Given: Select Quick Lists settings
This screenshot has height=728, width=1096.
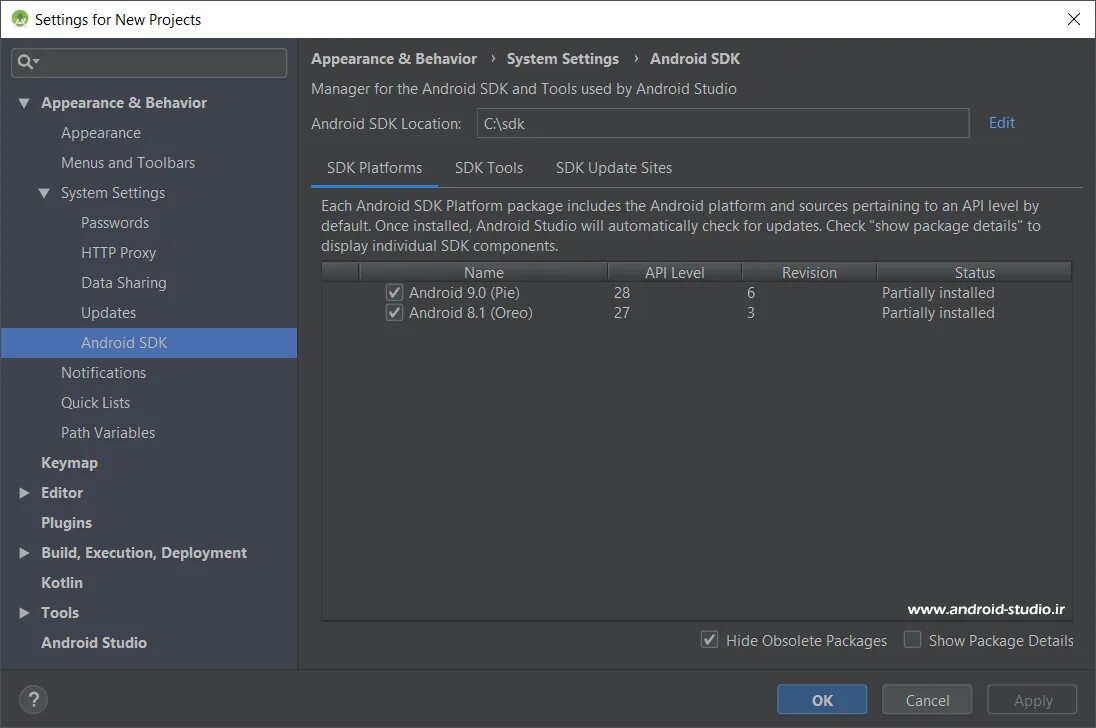Looking at the screenshot, I should pyautogui.click(x=96, y=403).
